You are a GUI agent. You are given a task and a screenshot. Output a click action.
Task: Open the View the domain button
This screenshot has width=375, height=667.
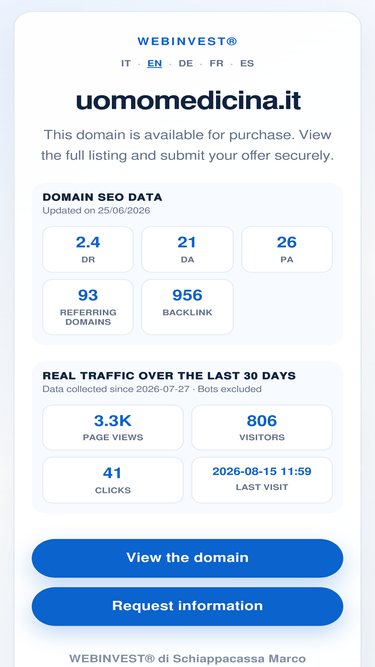click(x=187, y=558)
